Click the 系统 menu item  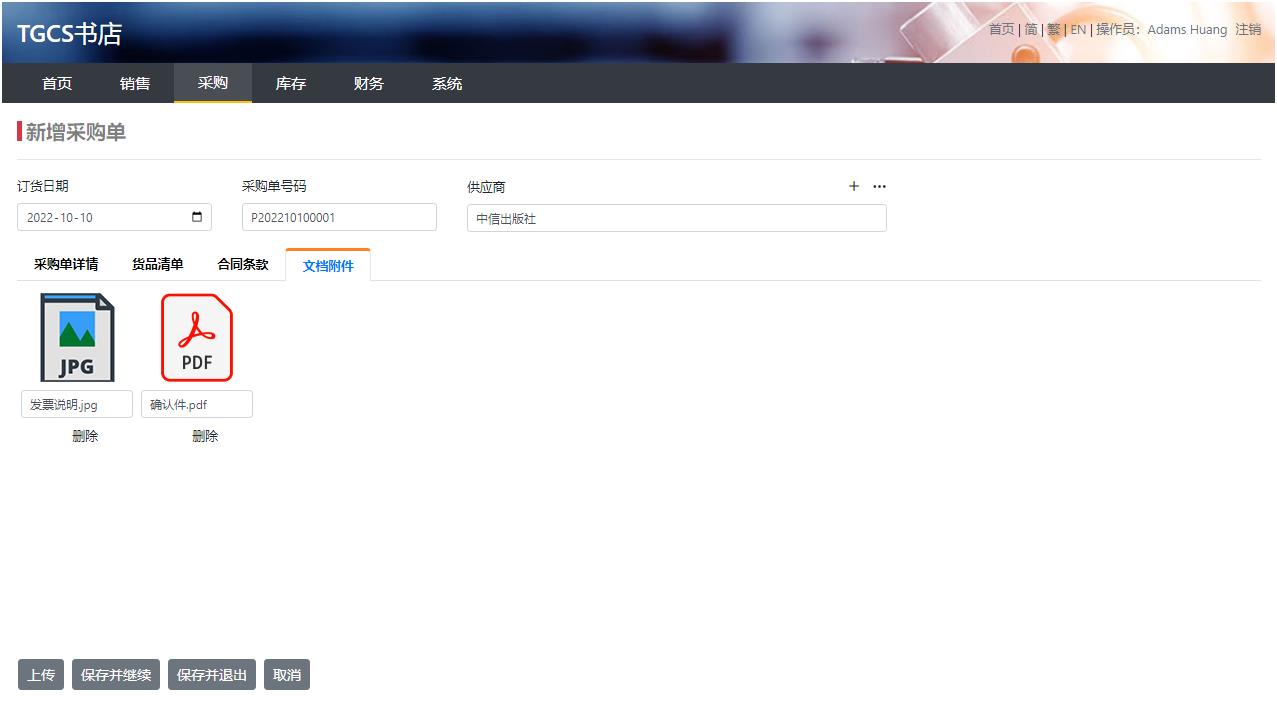pos(447,84)
